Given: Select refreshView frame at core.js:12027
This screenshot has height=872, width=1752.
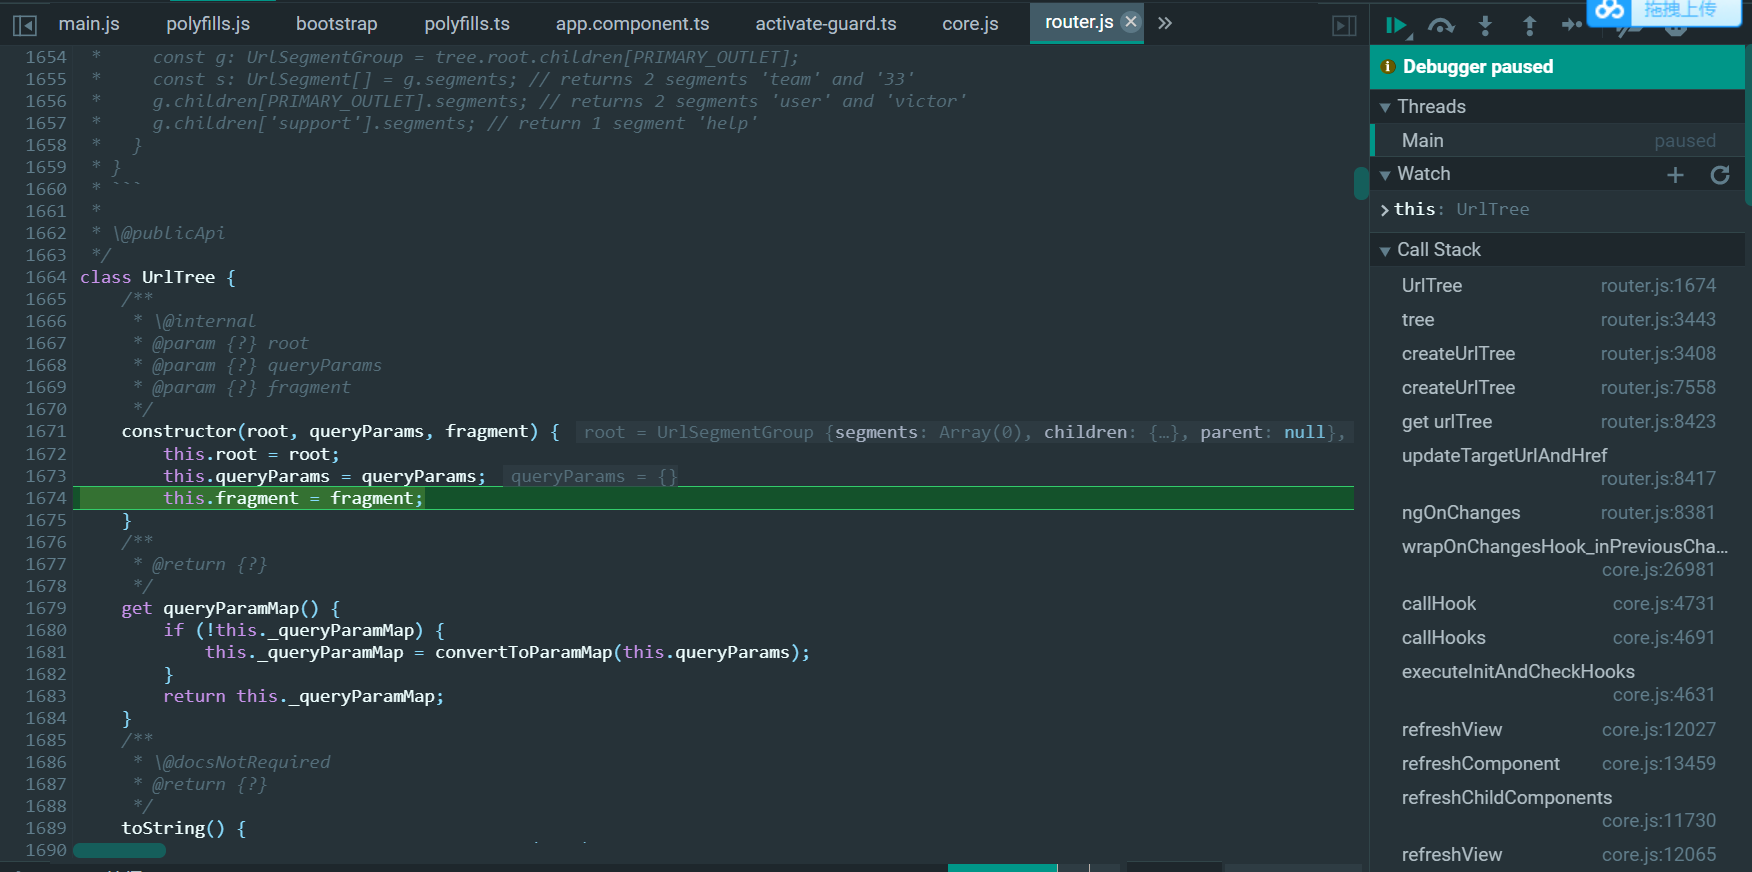Looking at the screenshot, I should (x=1557, y=730).
